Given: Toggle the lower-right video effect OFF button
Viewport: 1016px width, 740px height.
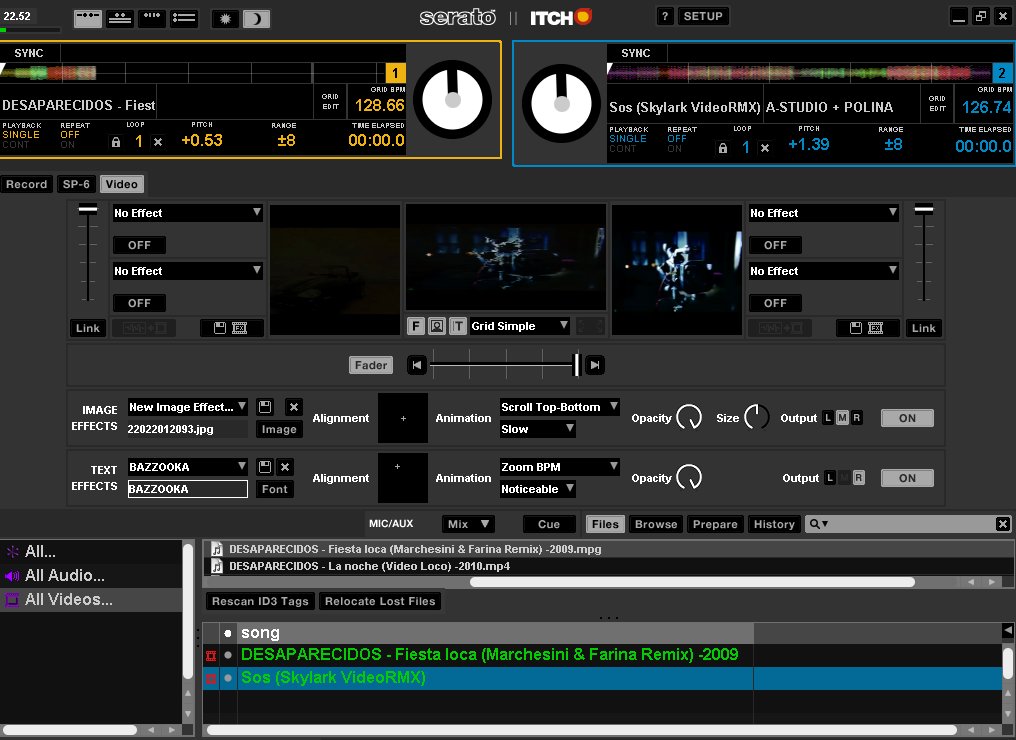Looking at the screenshot, I should [775, 303].
